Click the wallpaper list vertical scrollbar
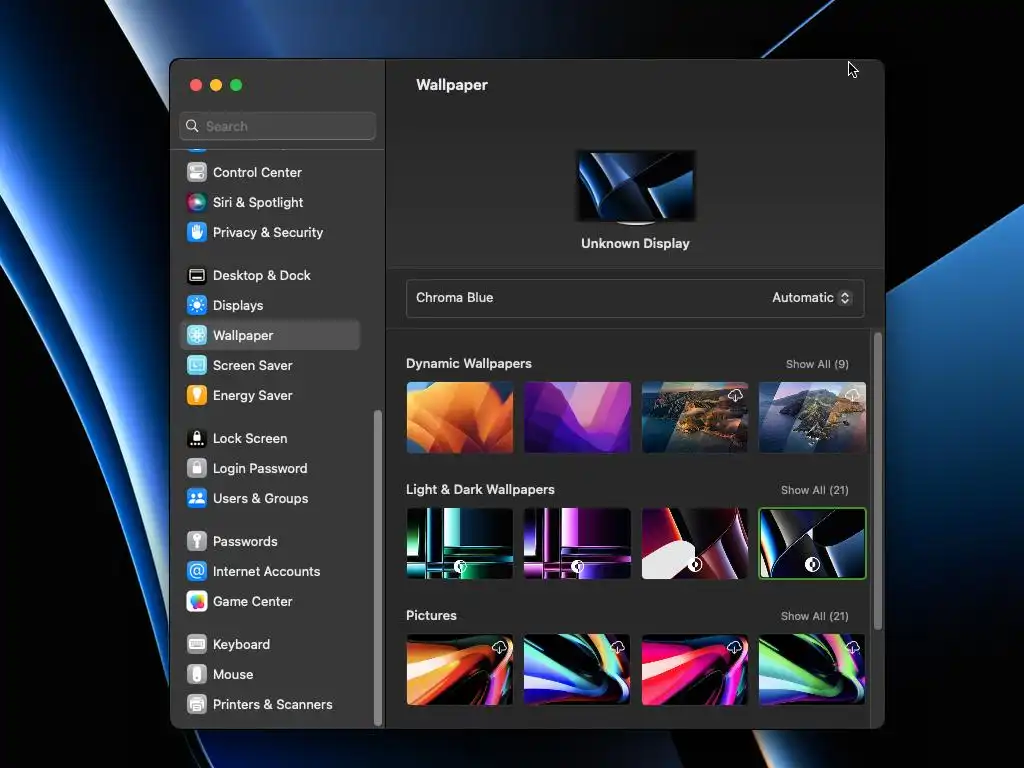The width and height of the screenshot is (1024, 768). click(878, 481)
